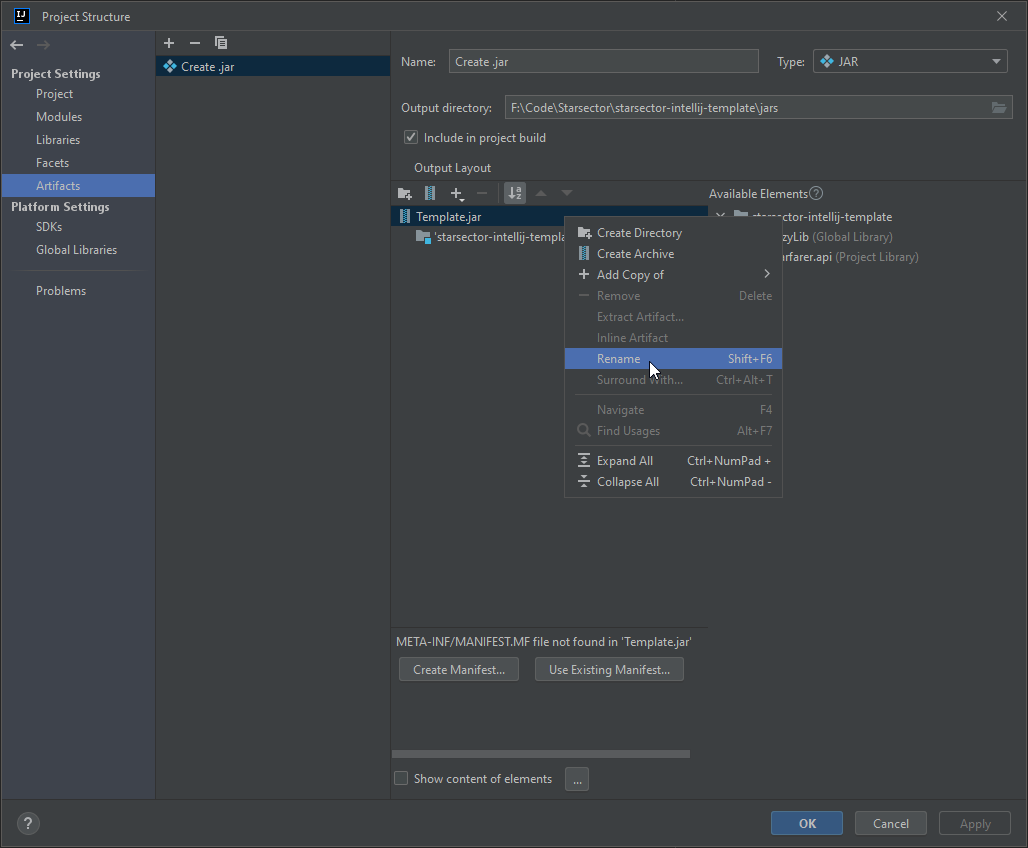Image resolution: width=1028 pixels, height=848 pixels.
Task: Click the help question mark button at bottom left
Action: [28, 824]
